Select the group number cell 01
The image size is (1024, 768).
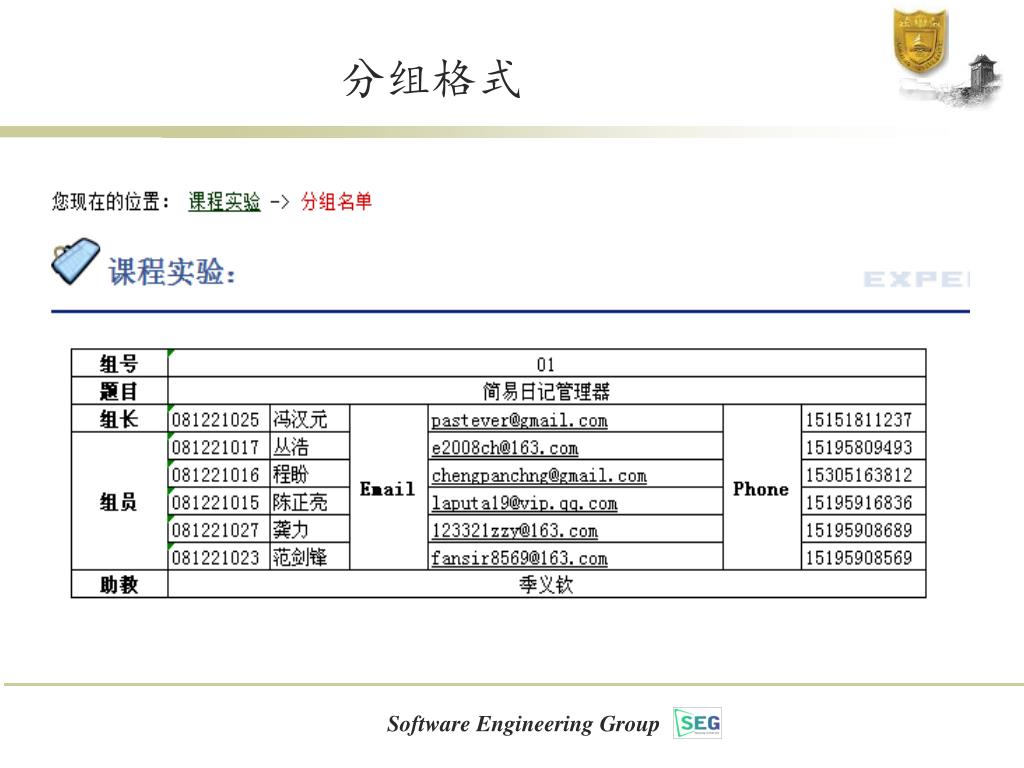pos(547,364)
